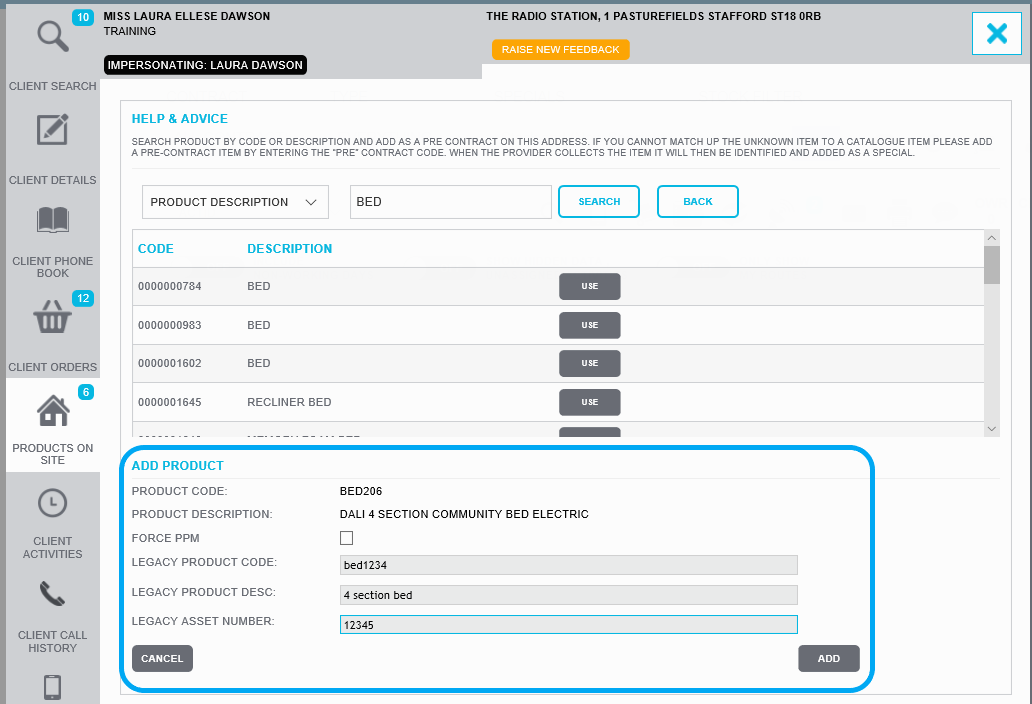This screenshot has height=704, width=1032.
Task: Click the results list scrollbar thumb
Action: (x=992, y=265)
